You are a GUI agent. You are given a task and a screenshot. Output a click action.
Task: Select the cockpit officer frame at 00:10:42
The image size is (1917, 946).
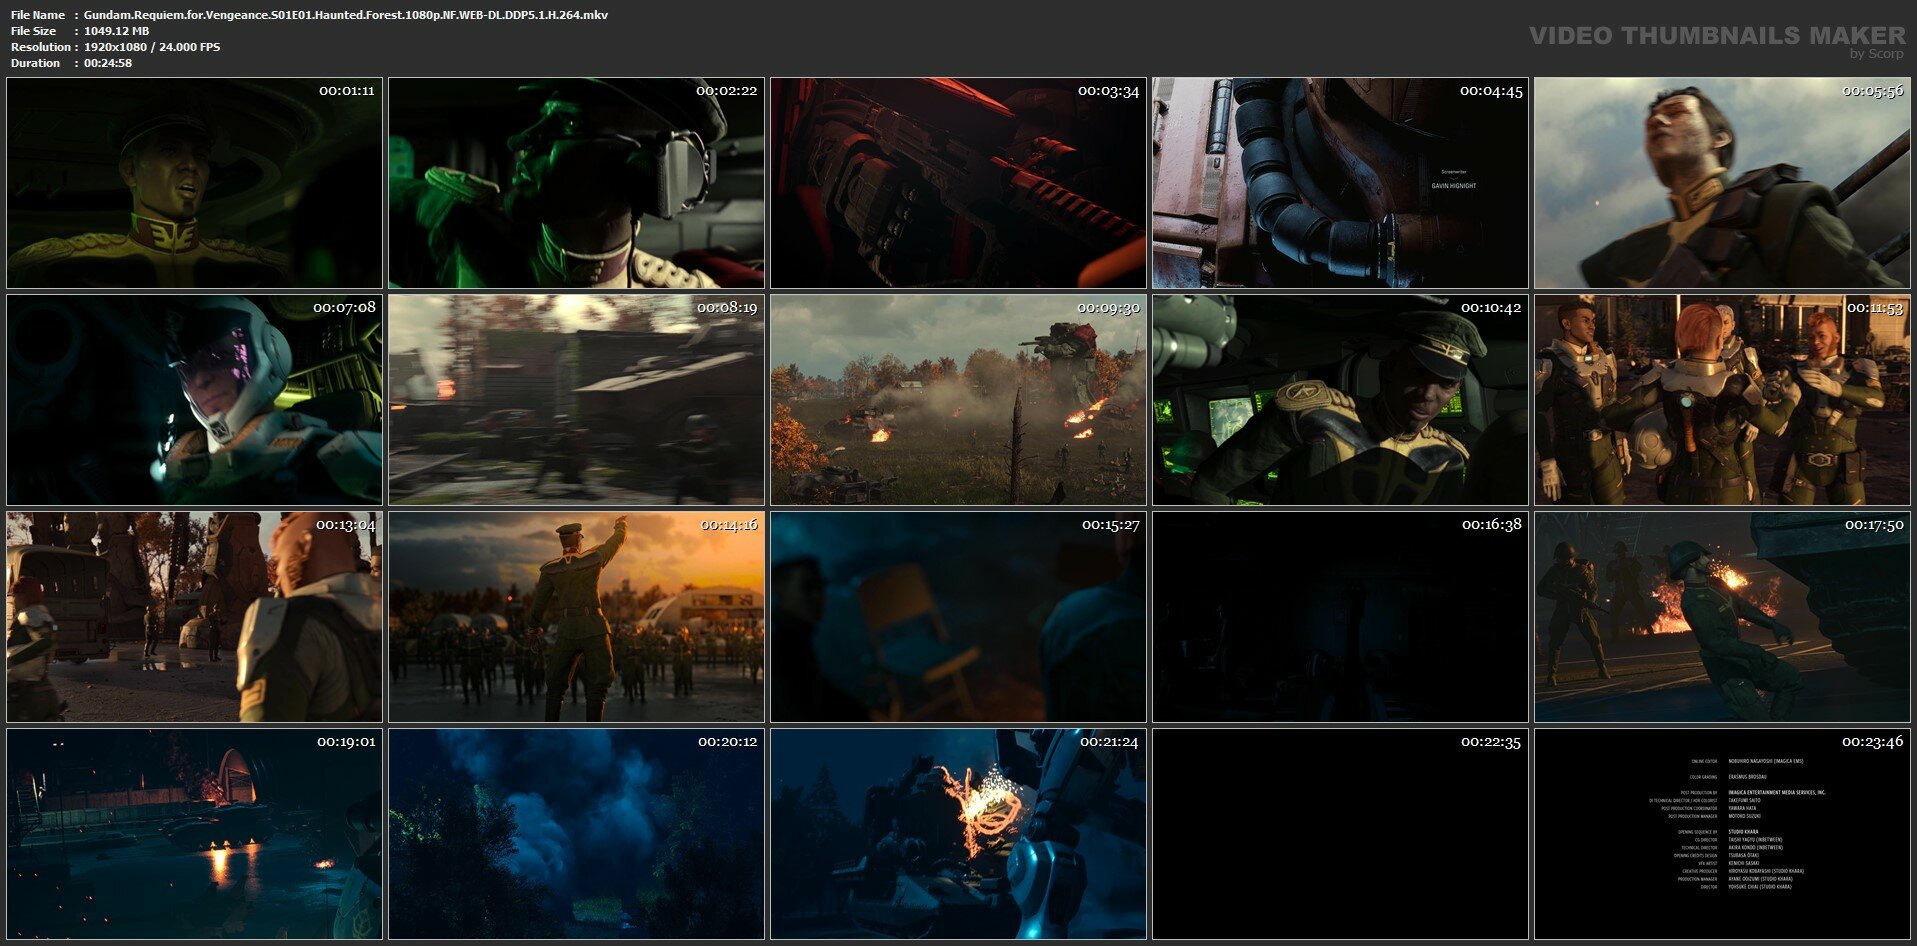[1340, 400]
